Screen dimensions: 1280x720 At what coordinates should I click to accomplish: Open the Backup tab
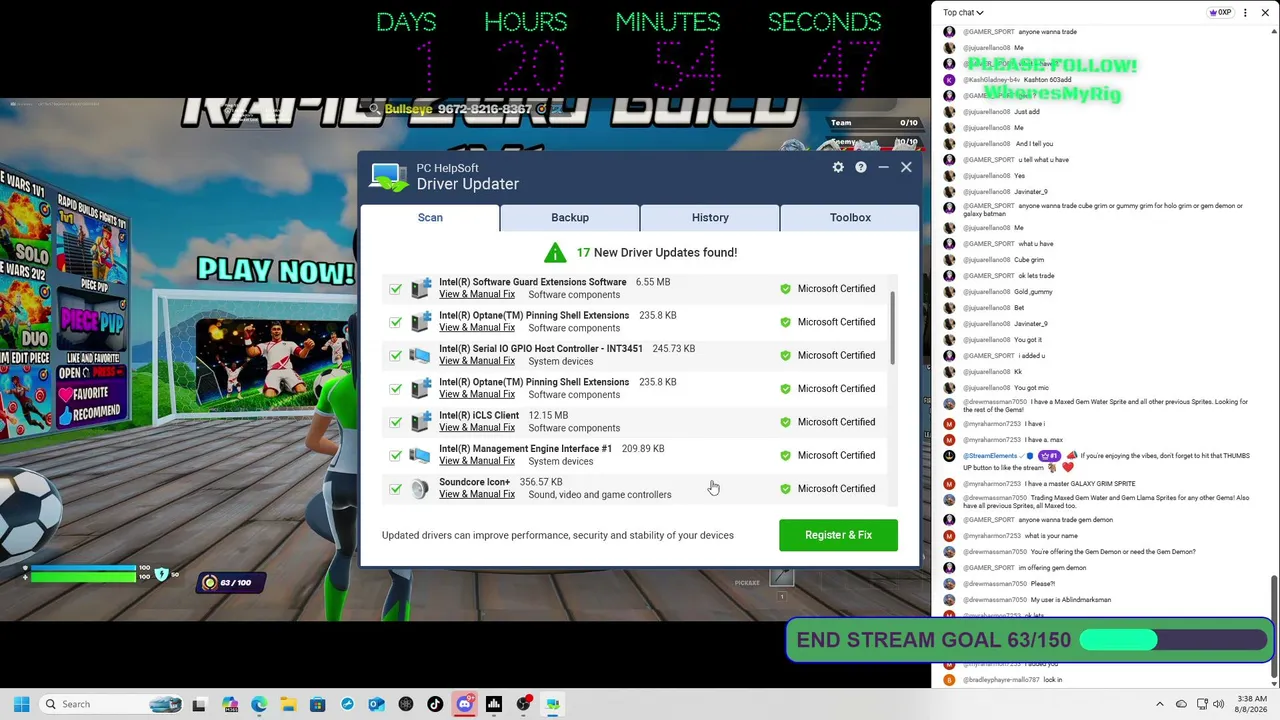(x=570, y=217)
